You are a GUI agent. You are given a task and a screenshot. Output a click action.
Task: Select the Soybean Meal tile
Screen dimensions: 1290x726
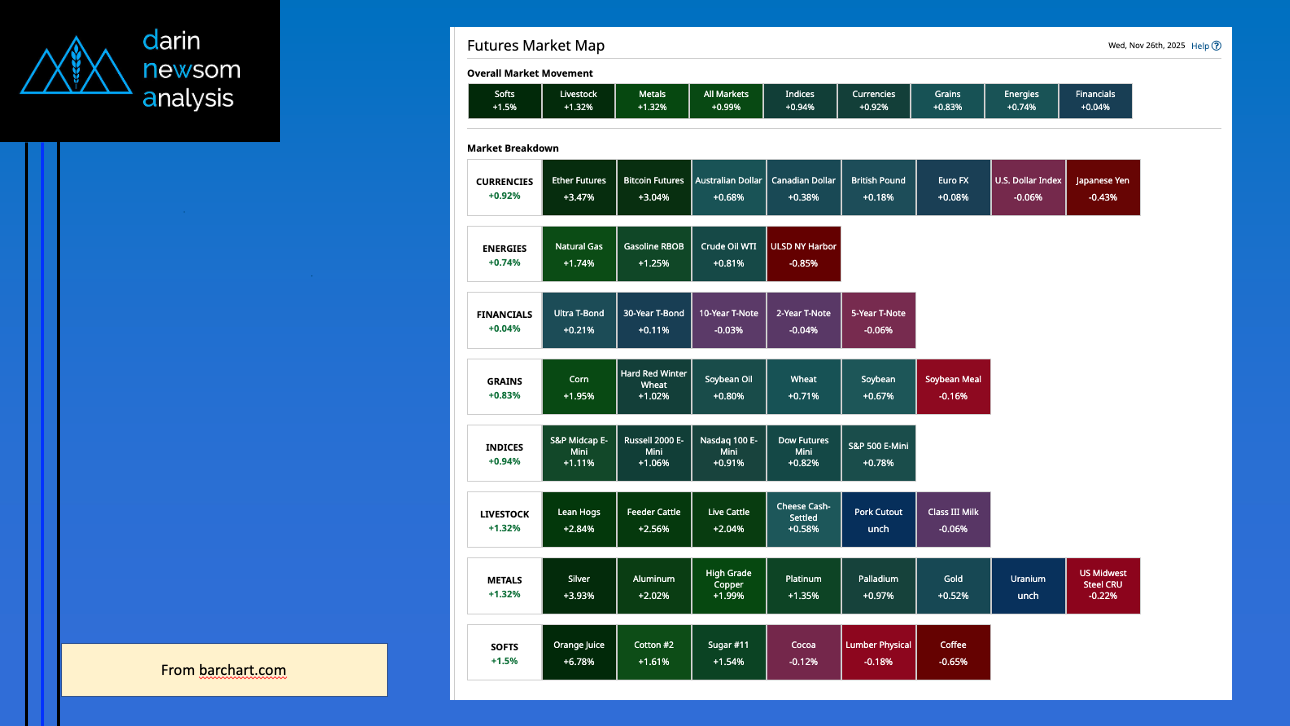pos(953,387)
